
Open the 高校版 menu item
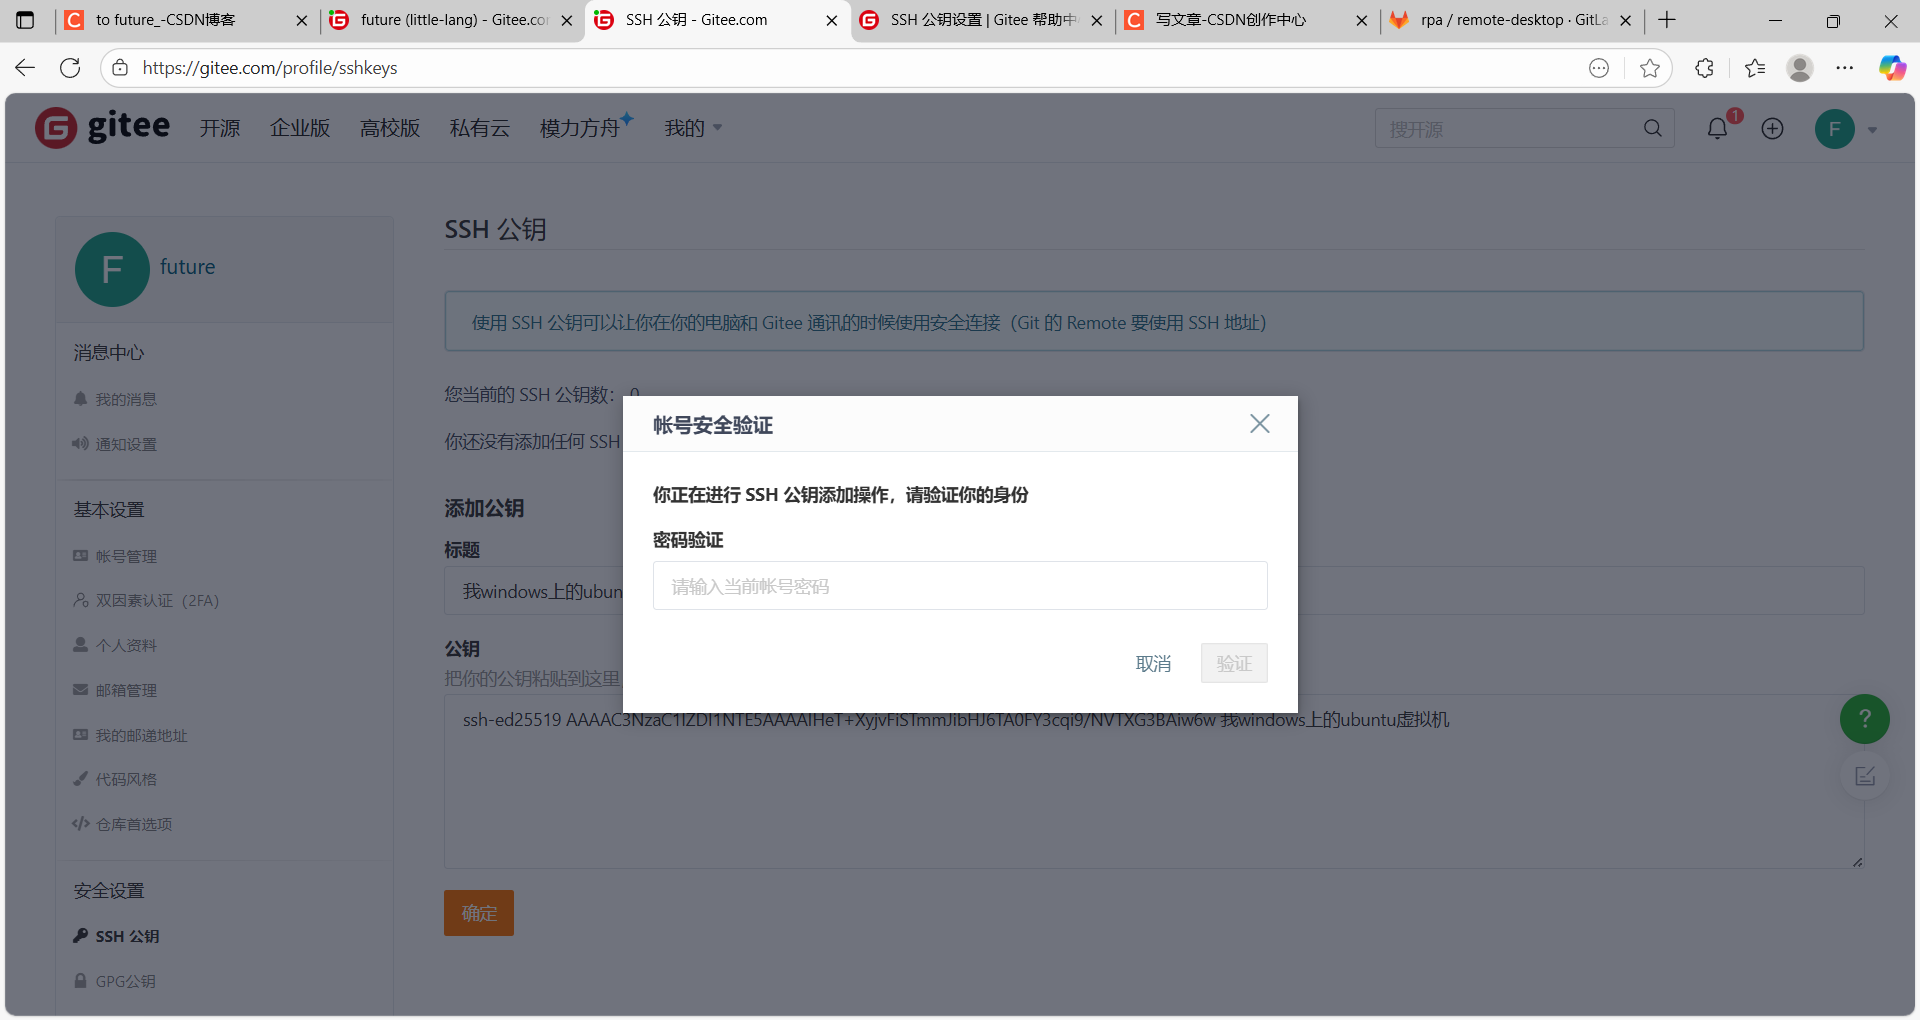[390, 128]
